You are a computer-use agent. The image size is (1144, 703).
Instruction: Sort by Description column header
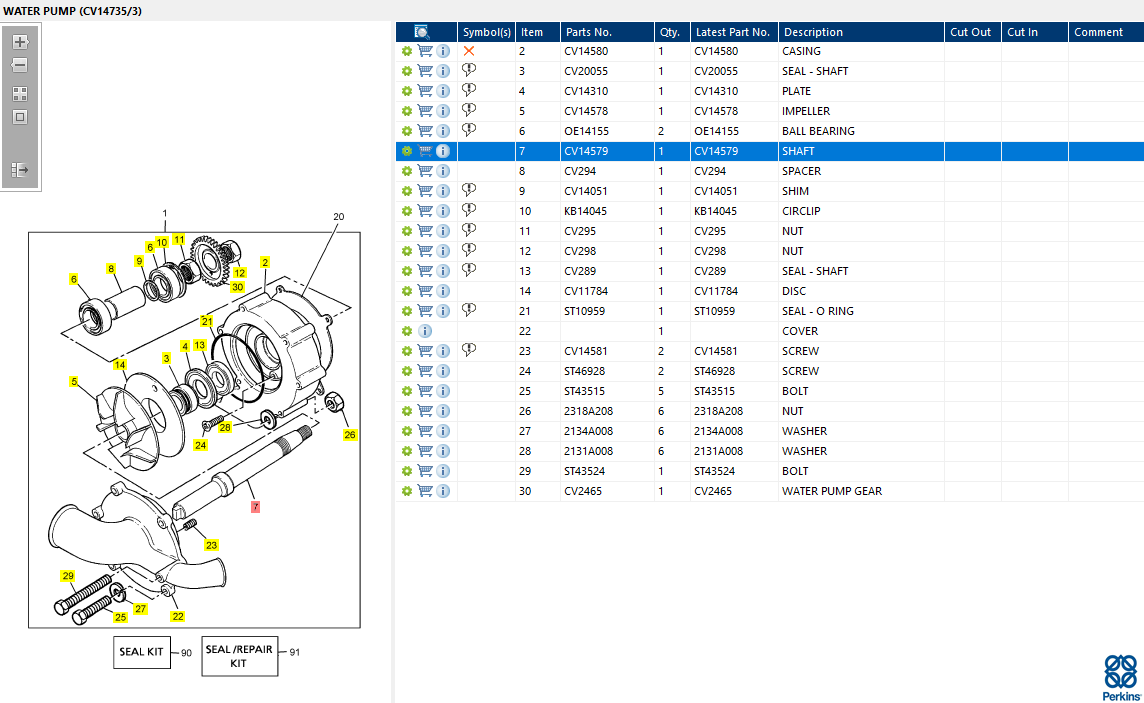click(813, 32)
